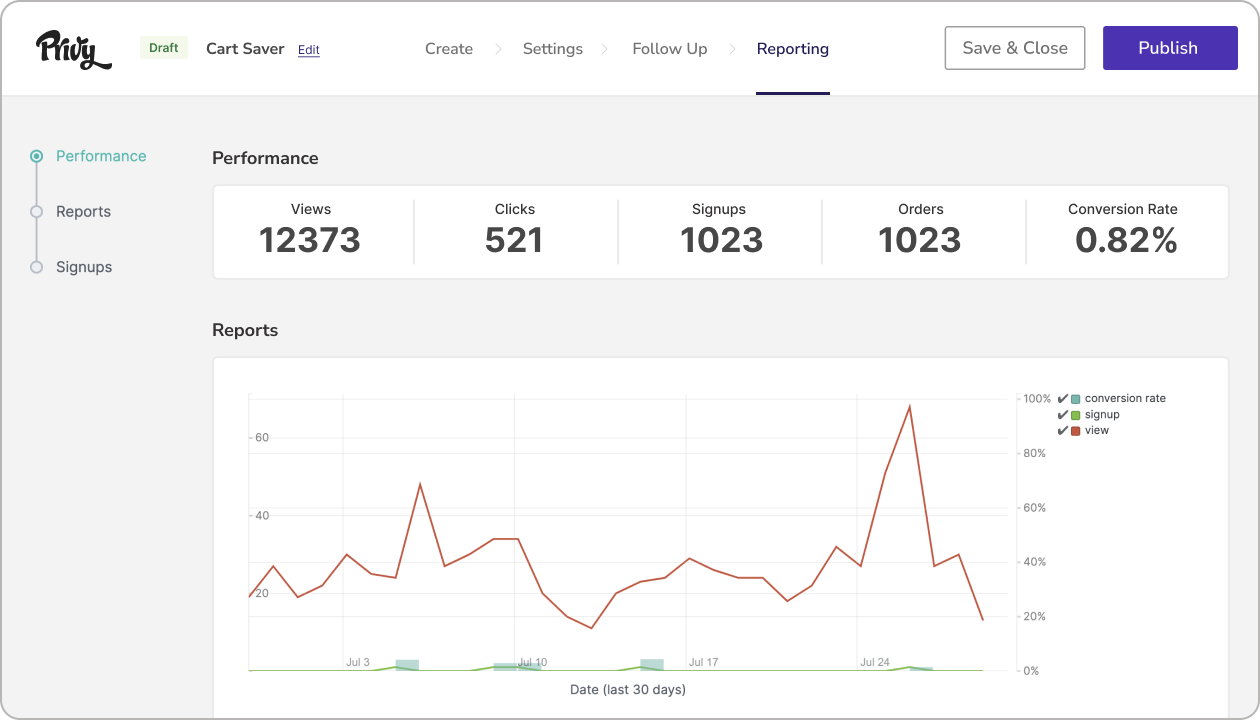Click the Orders metric label
Image resolution: width=1260 pixels, height=720 pixels.
click(921, 209)
